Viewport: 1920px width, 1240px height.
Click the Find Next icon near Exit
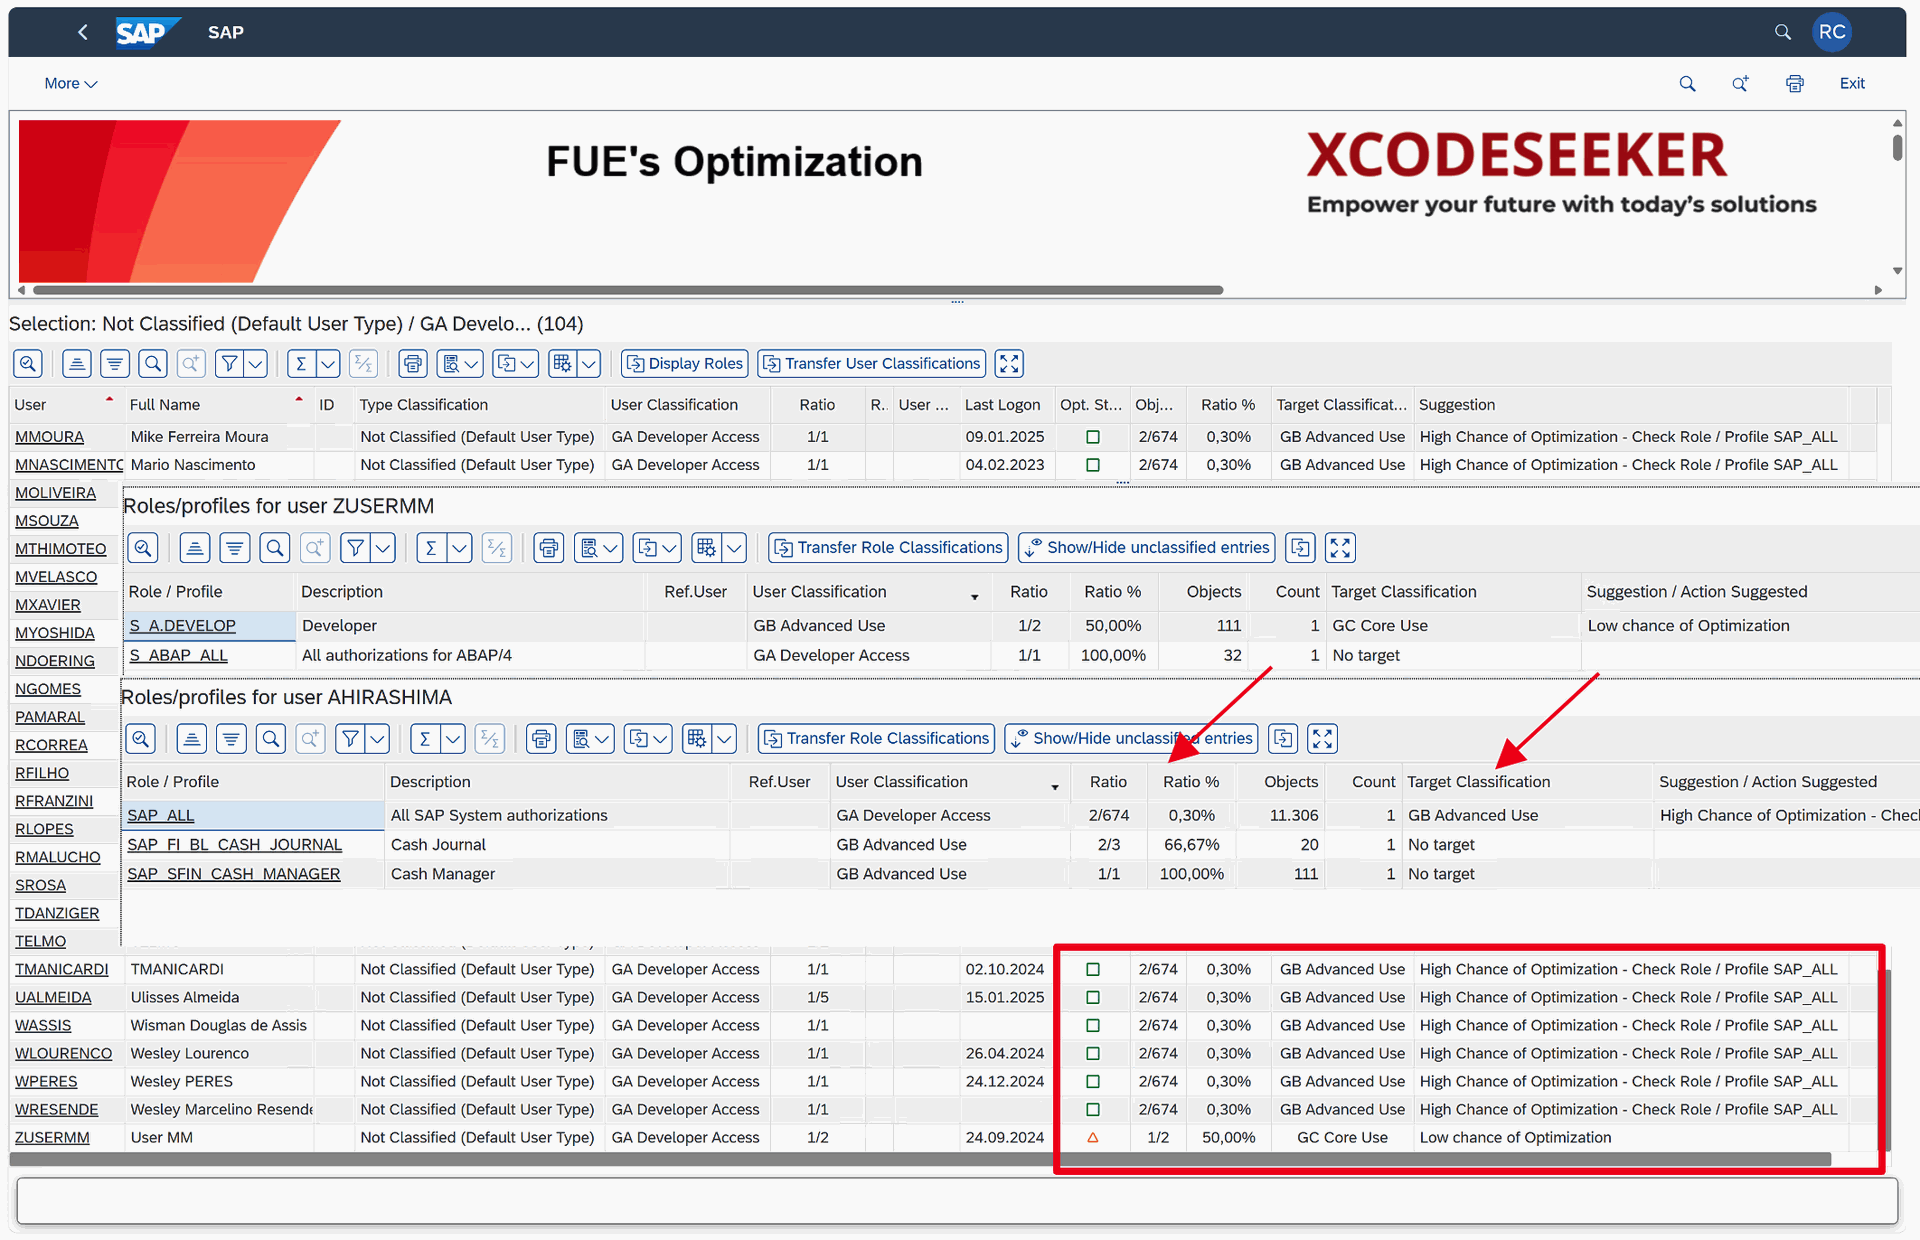[x=1740, y=84]
